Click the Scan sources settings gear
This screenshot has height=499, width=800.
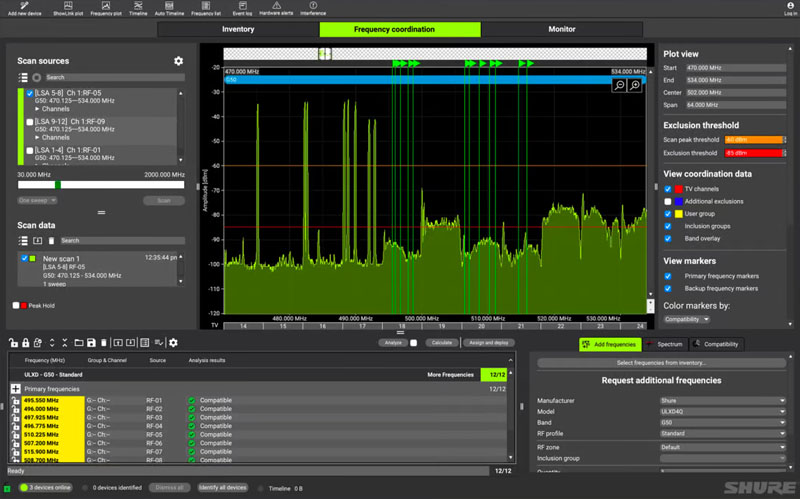pyautogui.click(x=179, y=61)
